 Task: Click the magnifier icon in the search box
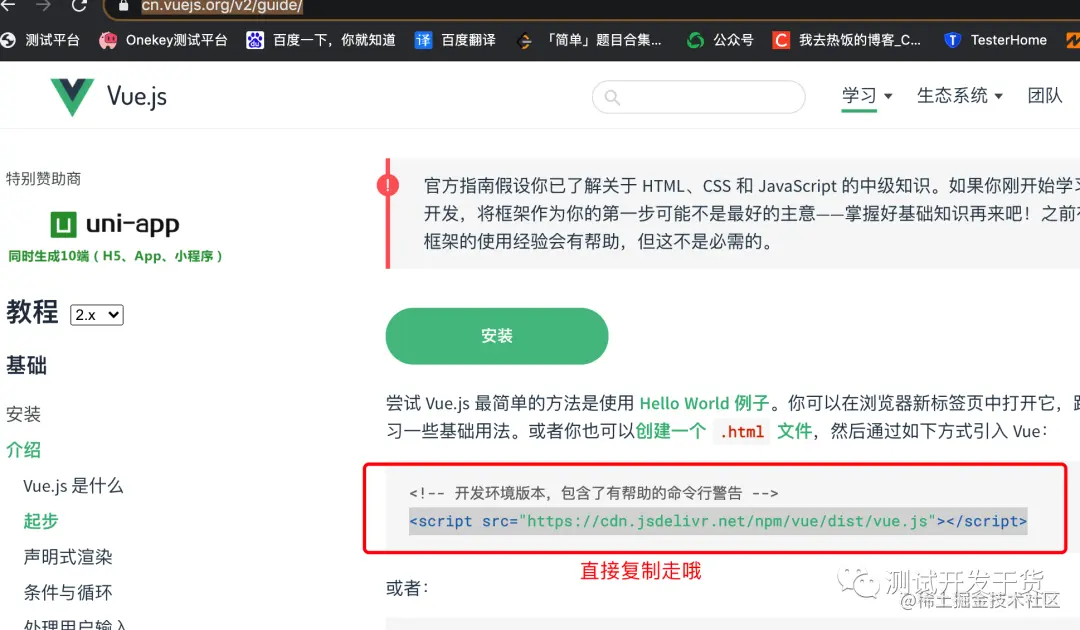coord(612,97)
